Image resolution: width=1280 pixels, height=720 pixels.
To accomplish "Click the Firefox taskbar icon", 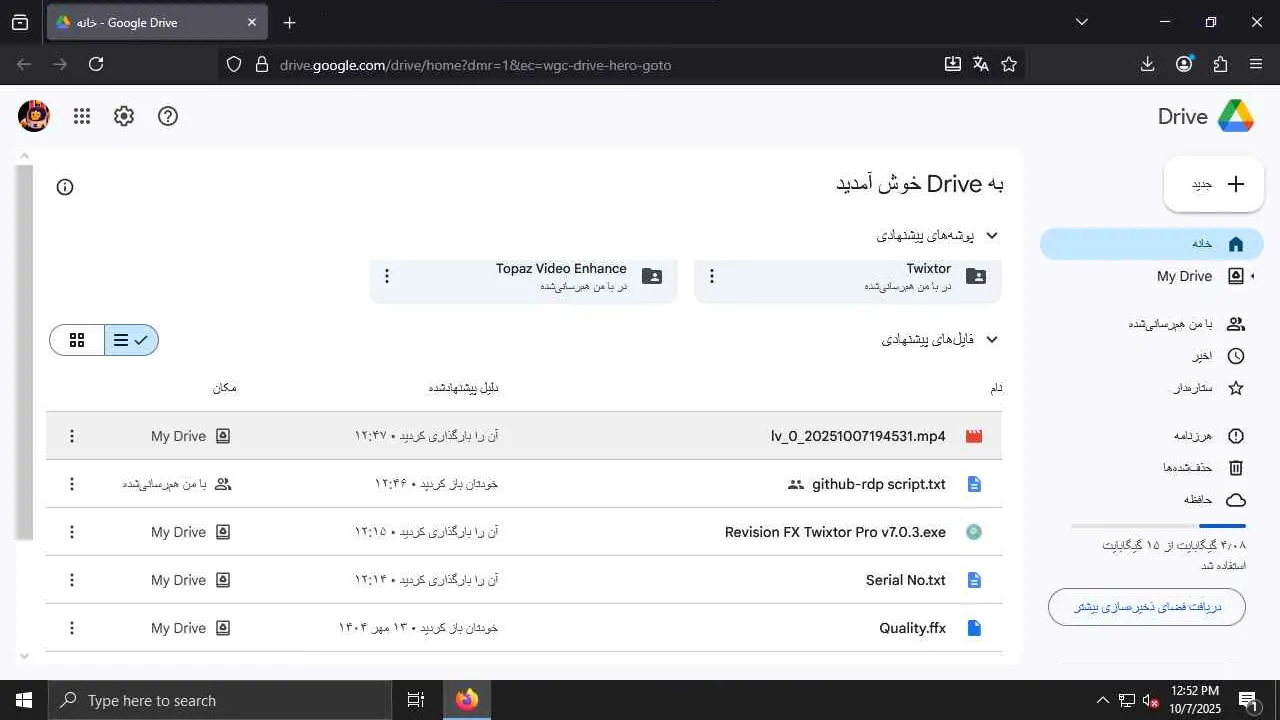I will [467, 700].
